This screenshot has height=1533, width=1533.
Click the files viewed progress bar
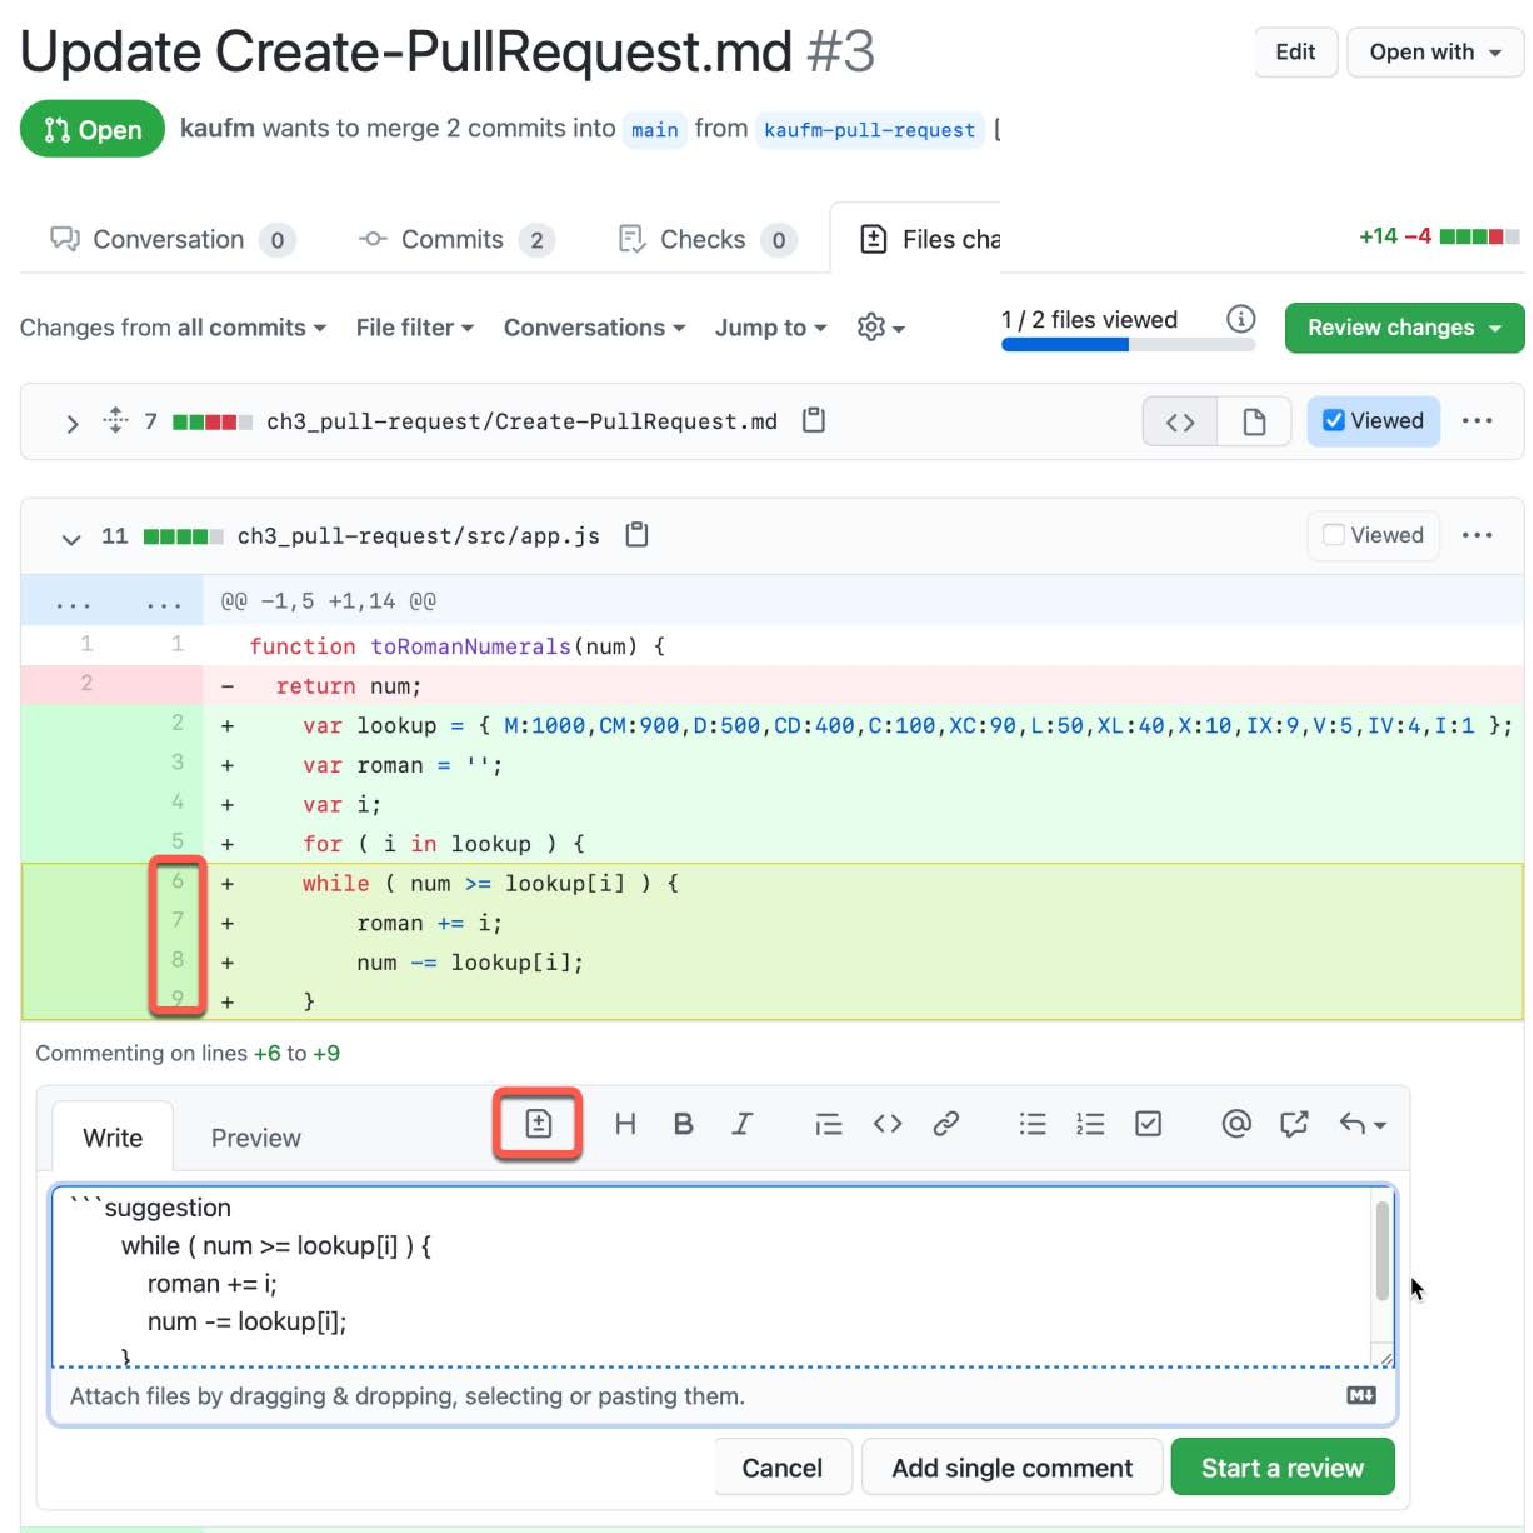[1127, 345]
